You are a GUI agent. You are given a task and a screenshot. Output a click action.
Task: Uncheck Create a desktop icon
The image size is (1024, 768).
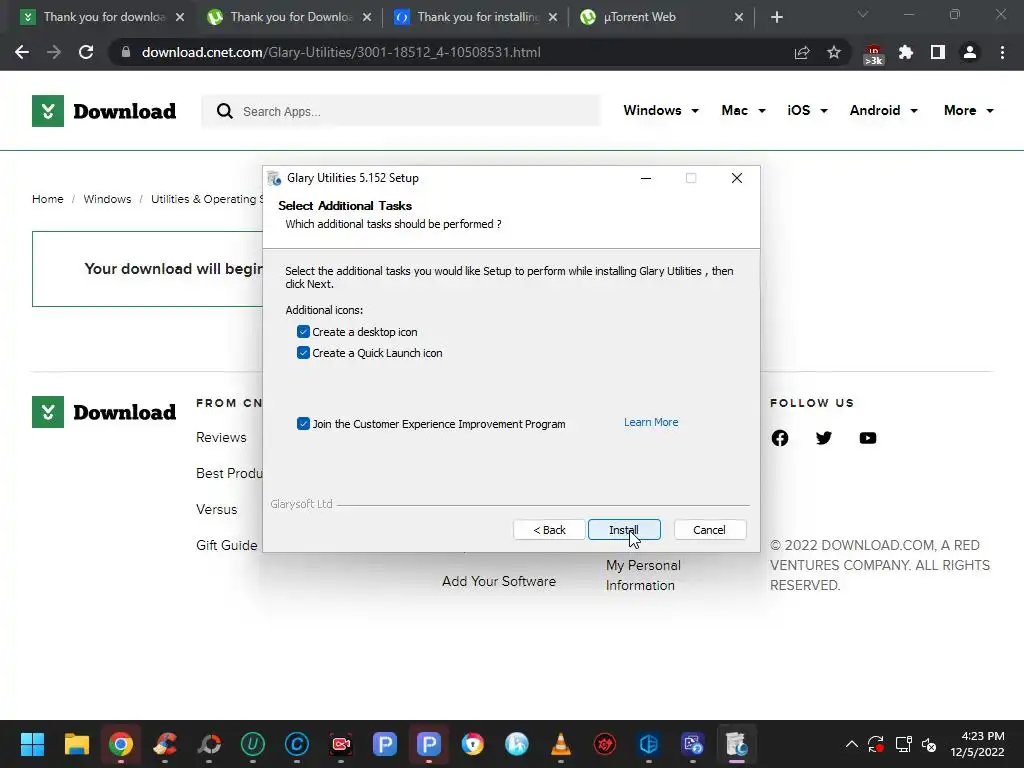[x=303, y=332]
